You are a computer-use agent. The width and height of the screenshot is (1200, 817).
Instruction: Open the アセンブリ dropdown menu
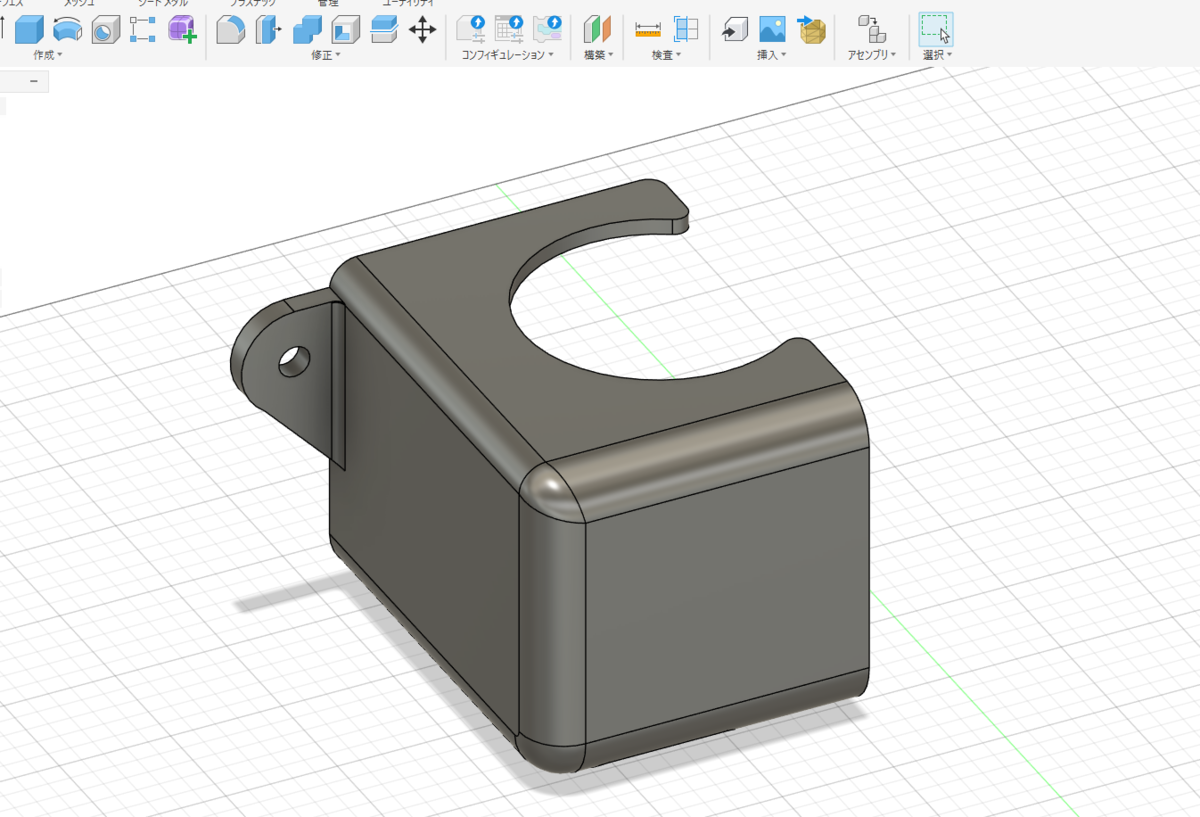click(872, 55)
